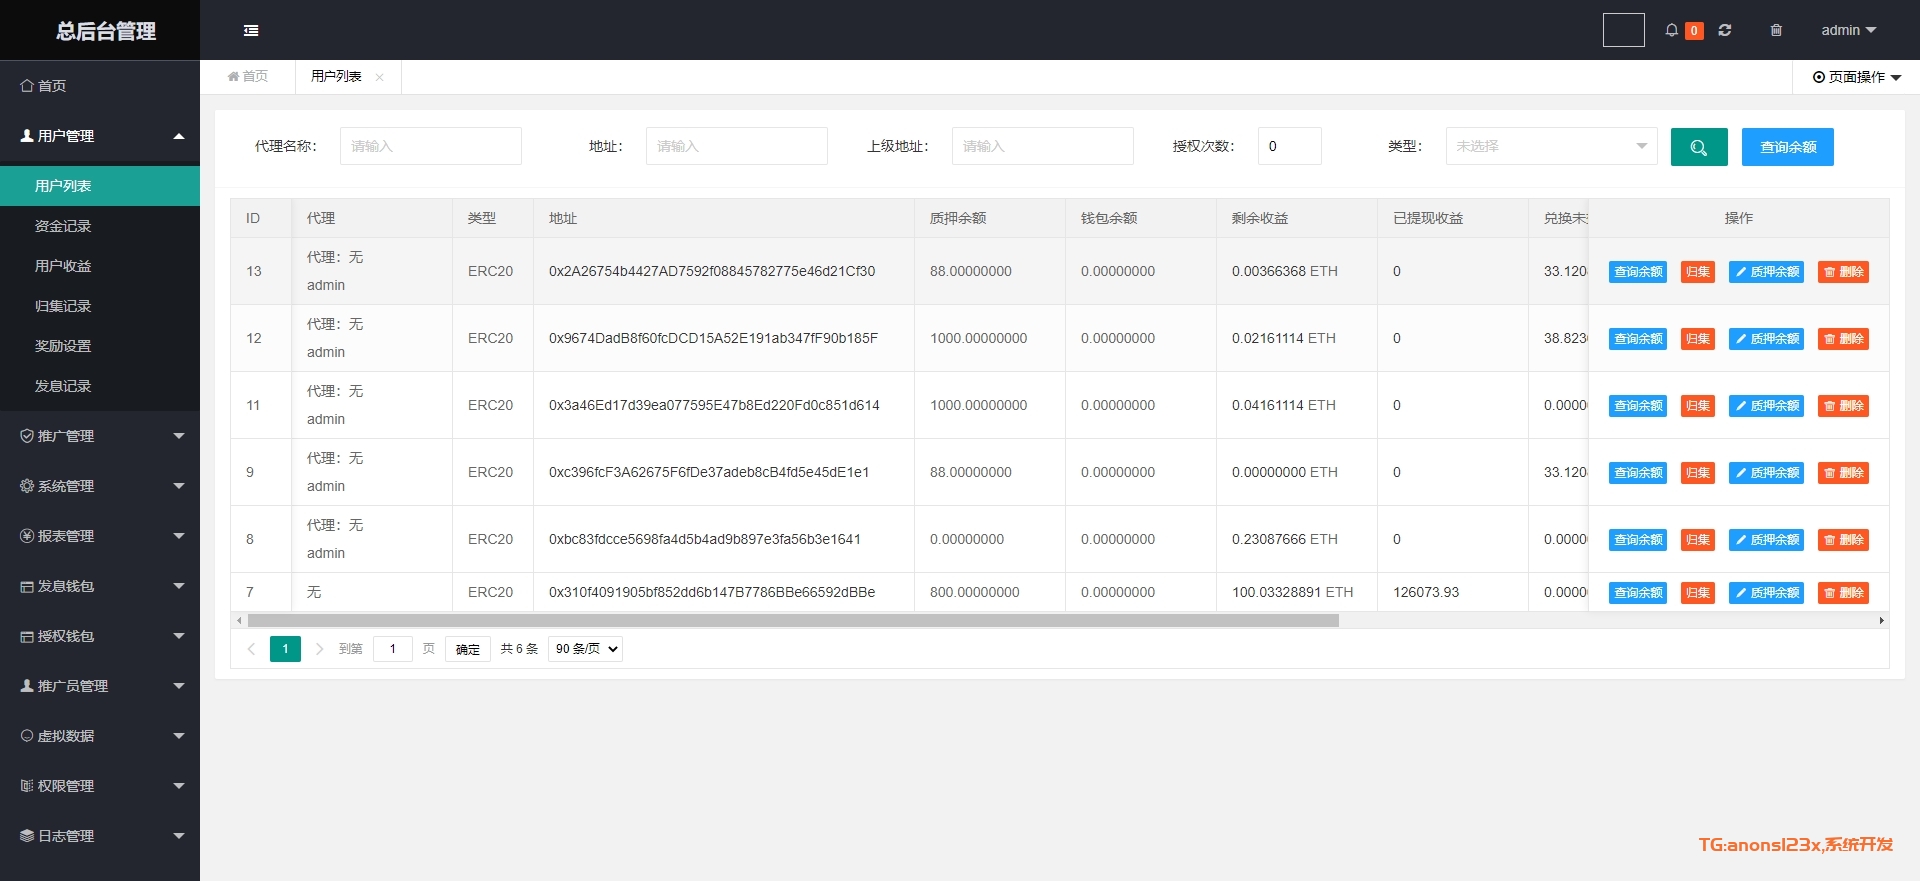Focus the 上级地址 input field
The image size is (1920, 881).
[x=1043, y=146]
